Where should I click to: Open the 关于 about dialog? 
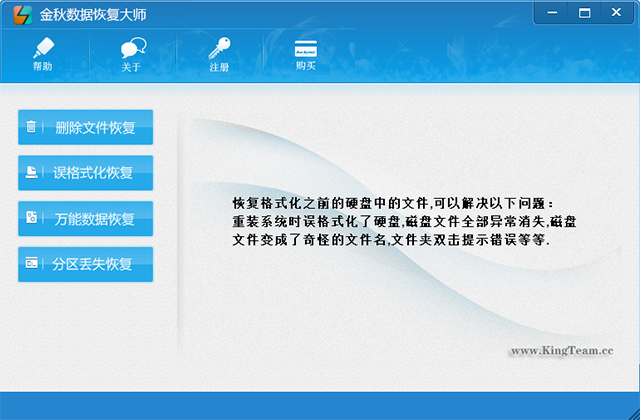132,54
